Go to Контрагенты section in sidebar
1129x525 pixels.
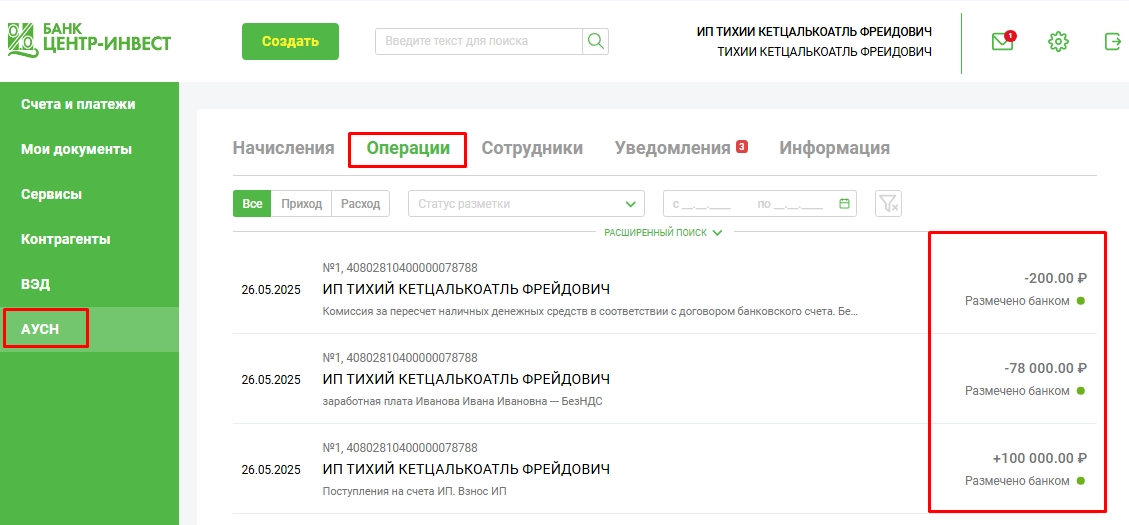click(65, 239)
